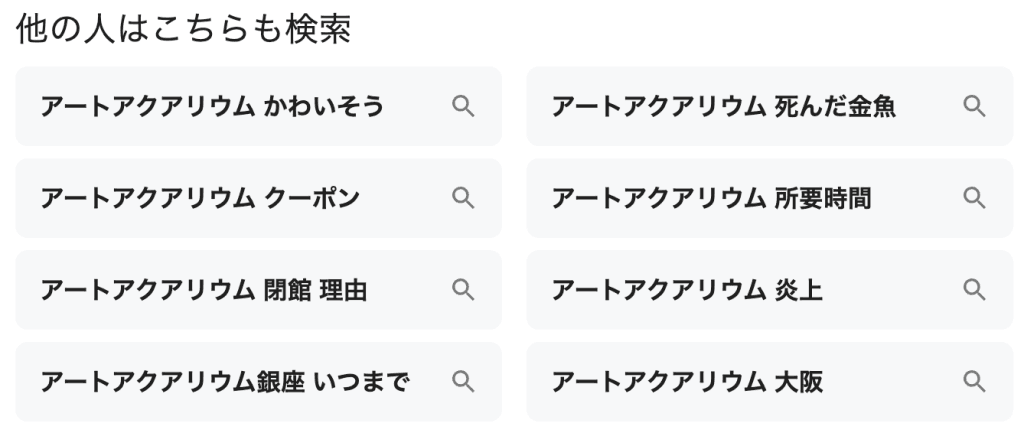Screen dimensions: 1024x433
Task: Choose the アートアクアリウム 閉館 理由 suggestion
Action: pyautogui.click(x=204, y=290)
